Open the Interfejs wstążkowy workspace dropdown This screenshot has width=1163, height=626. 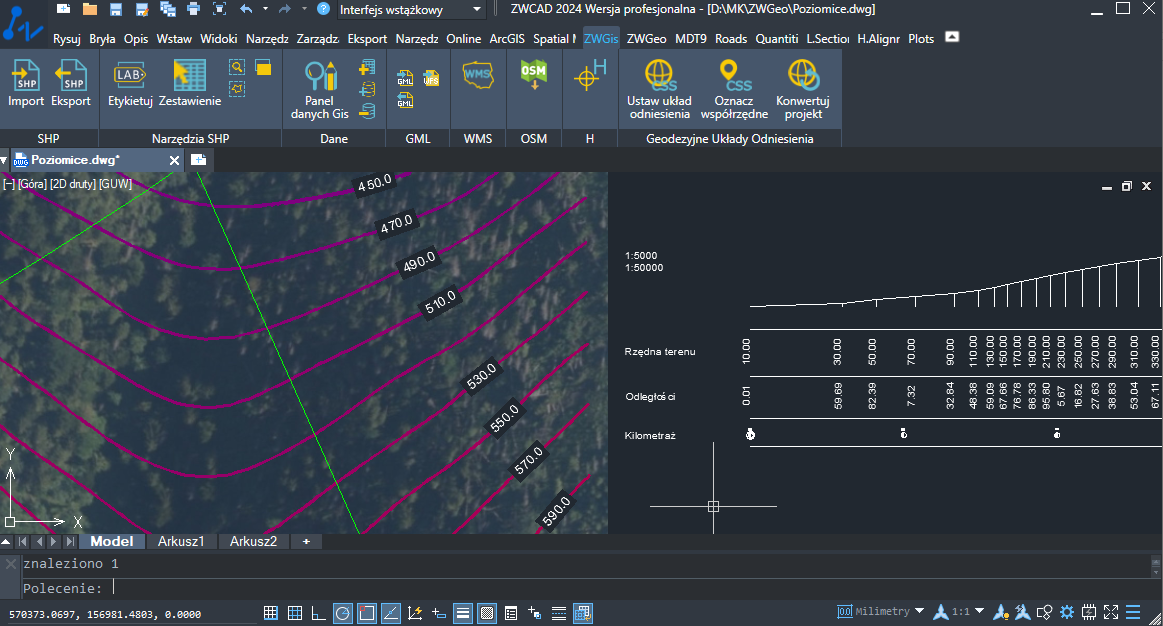click(410, 10)
